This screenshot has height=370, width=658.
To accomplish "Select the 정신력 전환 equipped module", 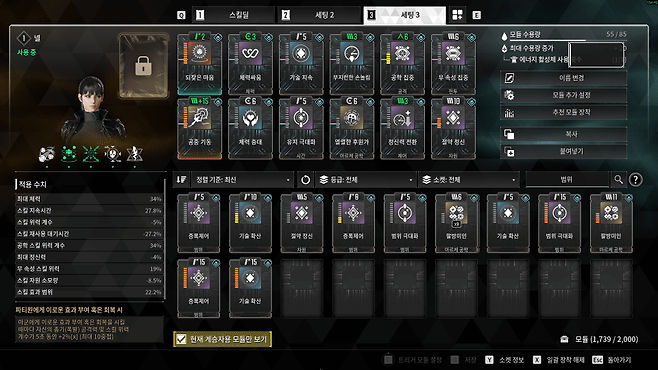I will [402, 128].
